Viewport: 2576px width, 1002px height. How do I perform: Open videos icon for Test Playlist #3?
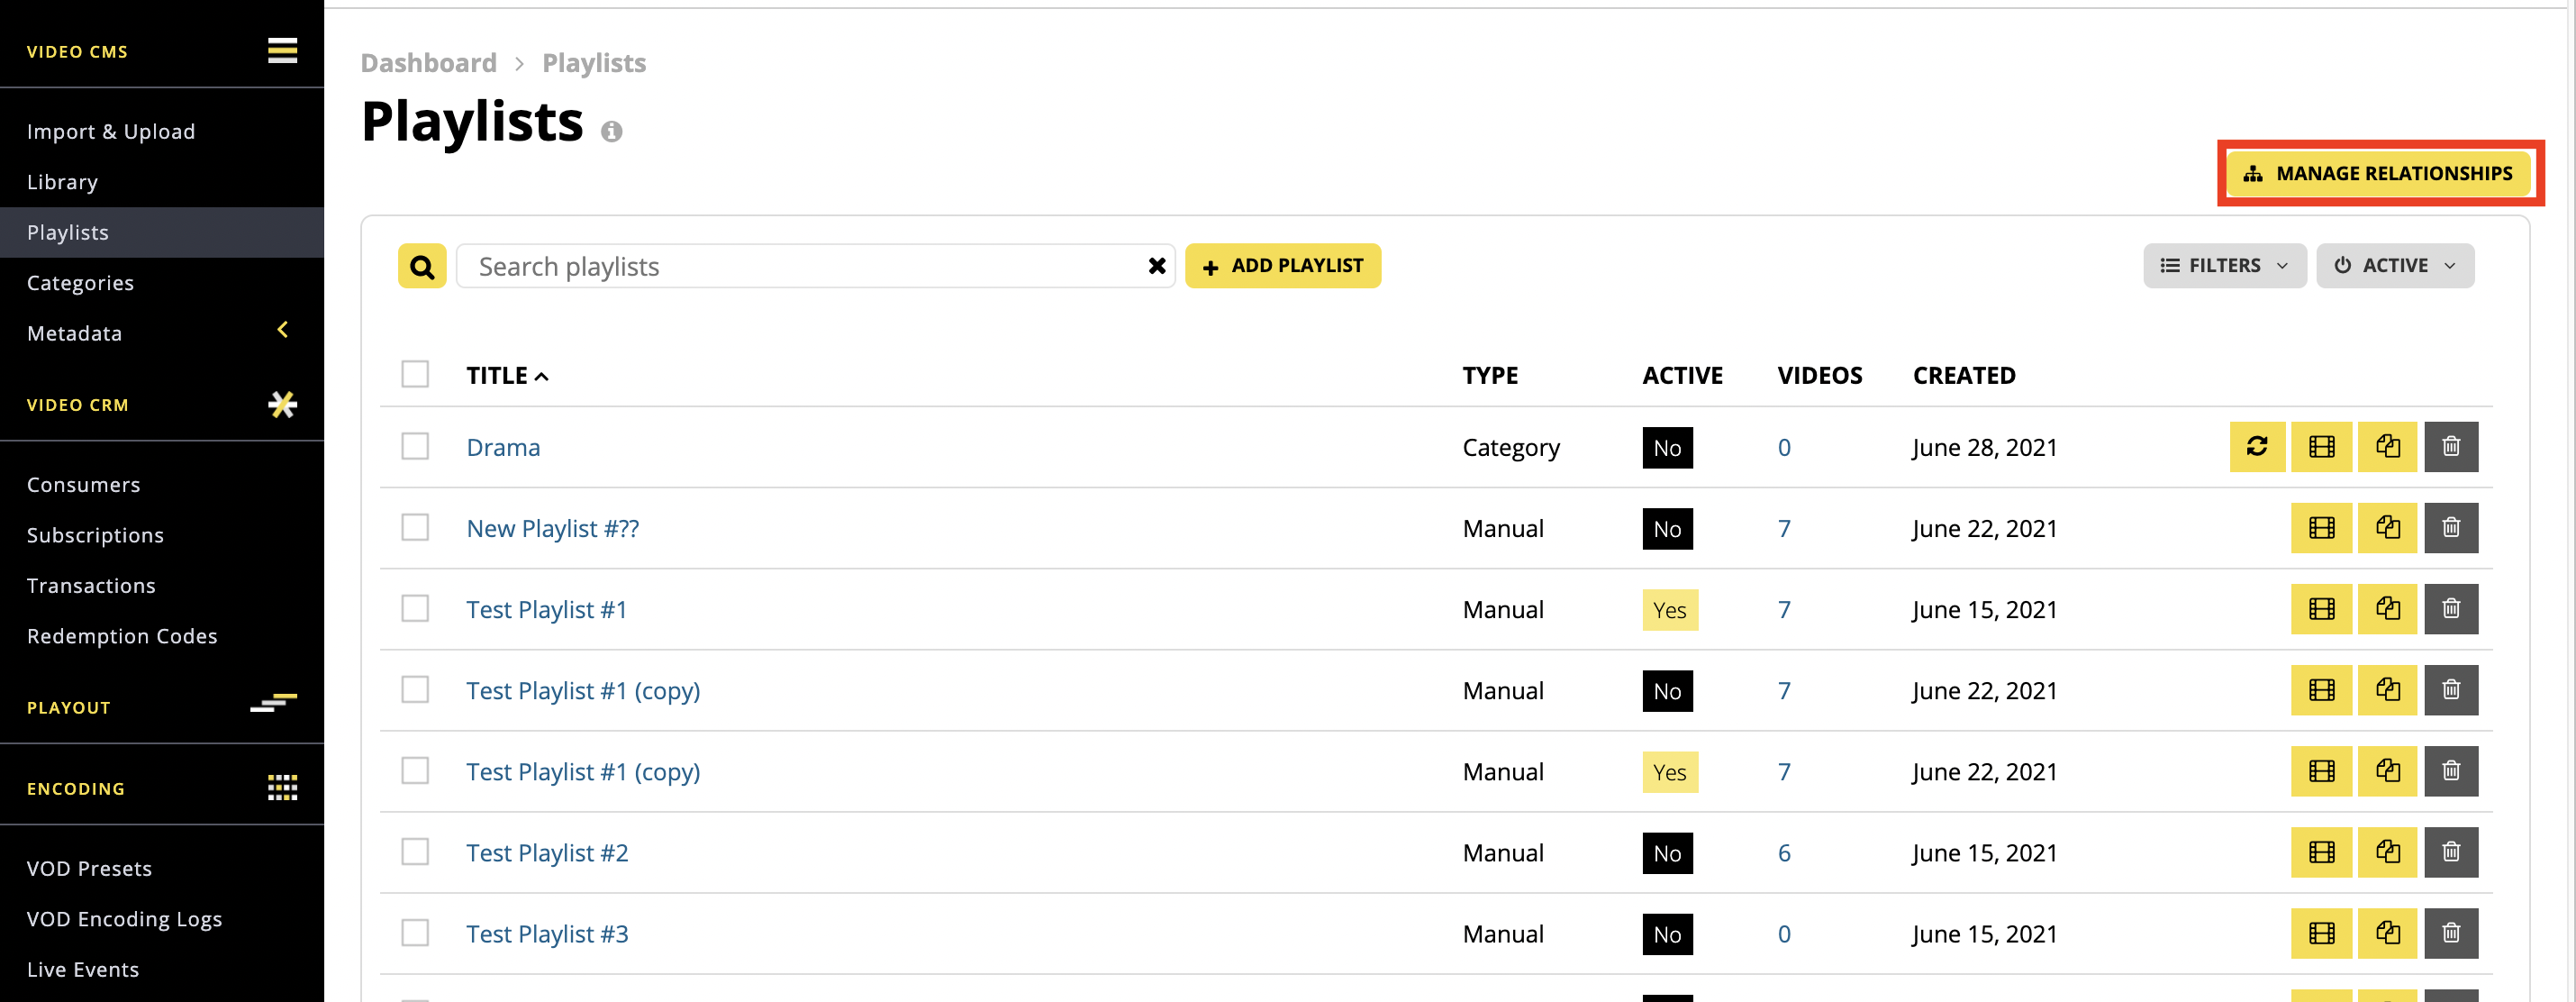point(2322,933)
